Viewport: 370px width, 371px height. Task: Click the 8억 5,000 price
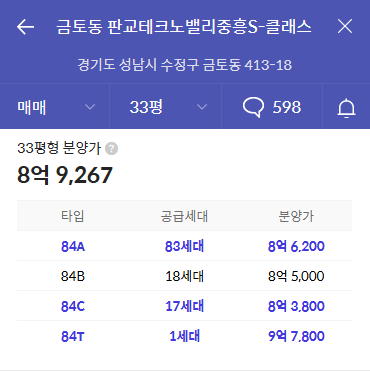click(296, 276)
